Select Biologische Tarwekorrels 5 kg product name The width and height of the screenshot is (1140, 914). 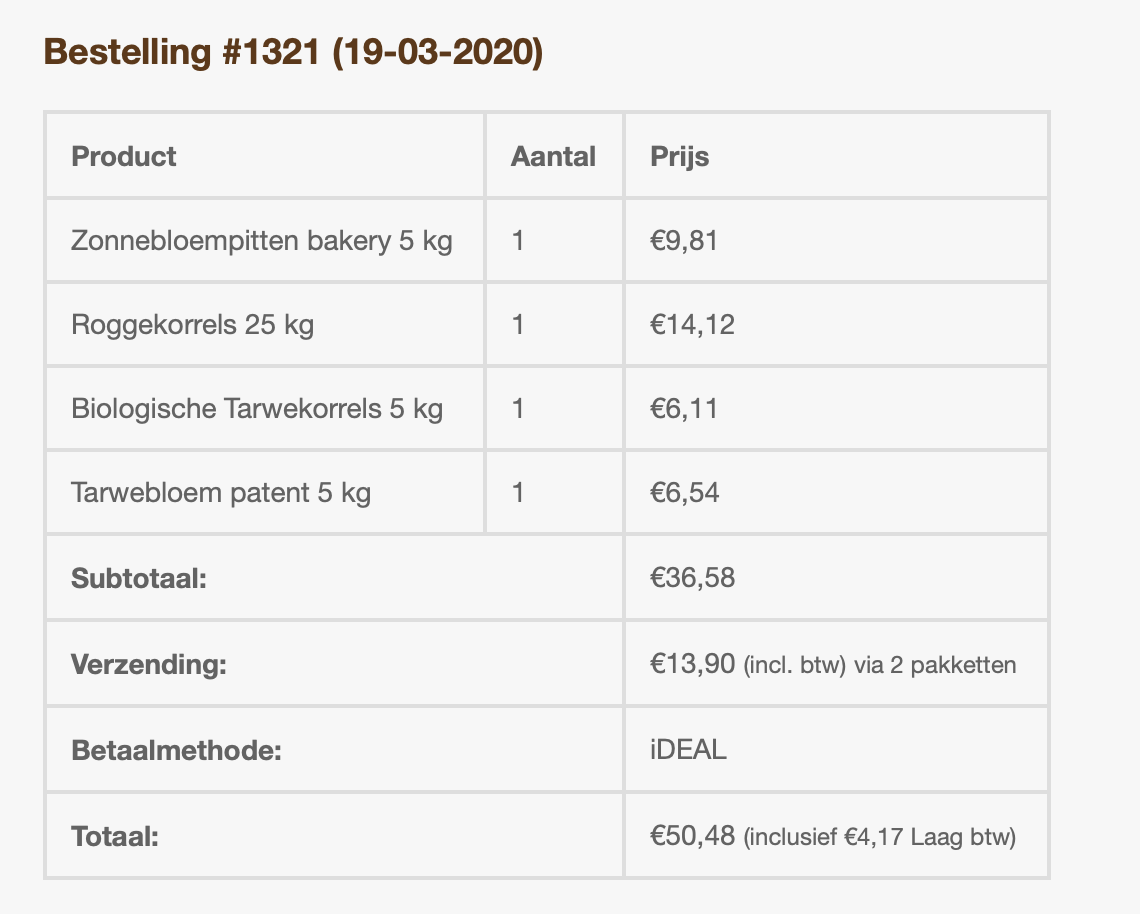click(257, 409)
